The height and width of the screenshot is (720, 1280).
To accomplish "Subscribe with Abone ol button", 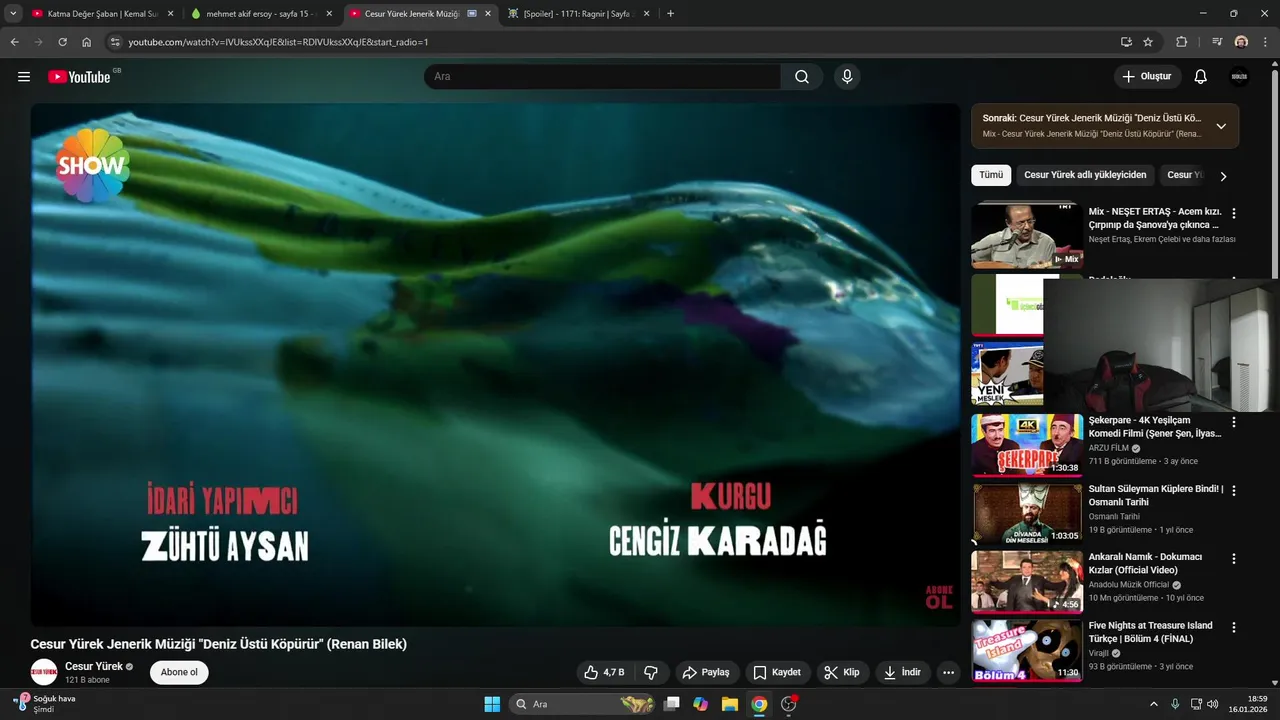I will 179,672.
